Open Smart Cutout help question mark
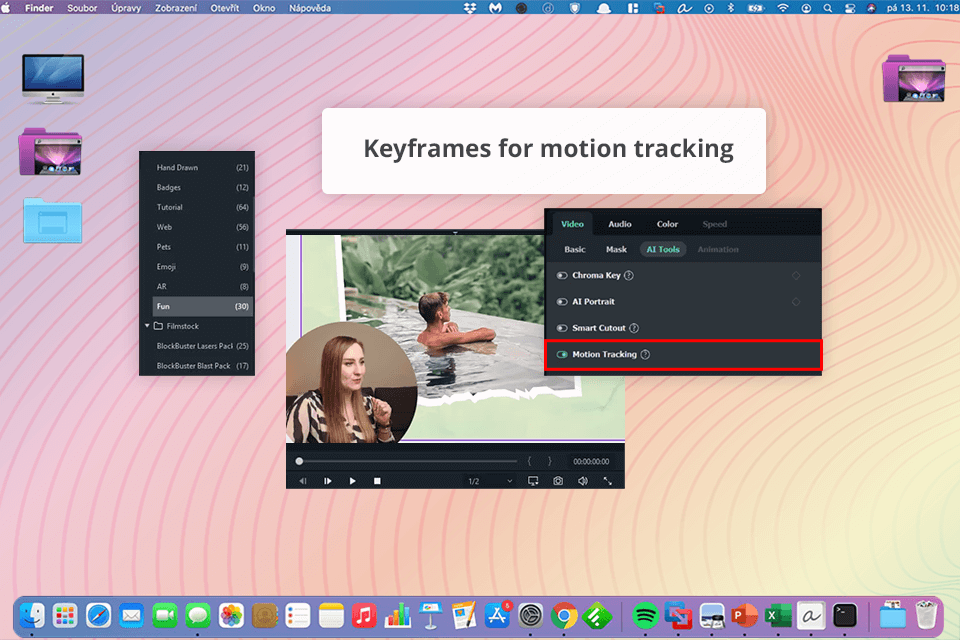 coord(634,328)
